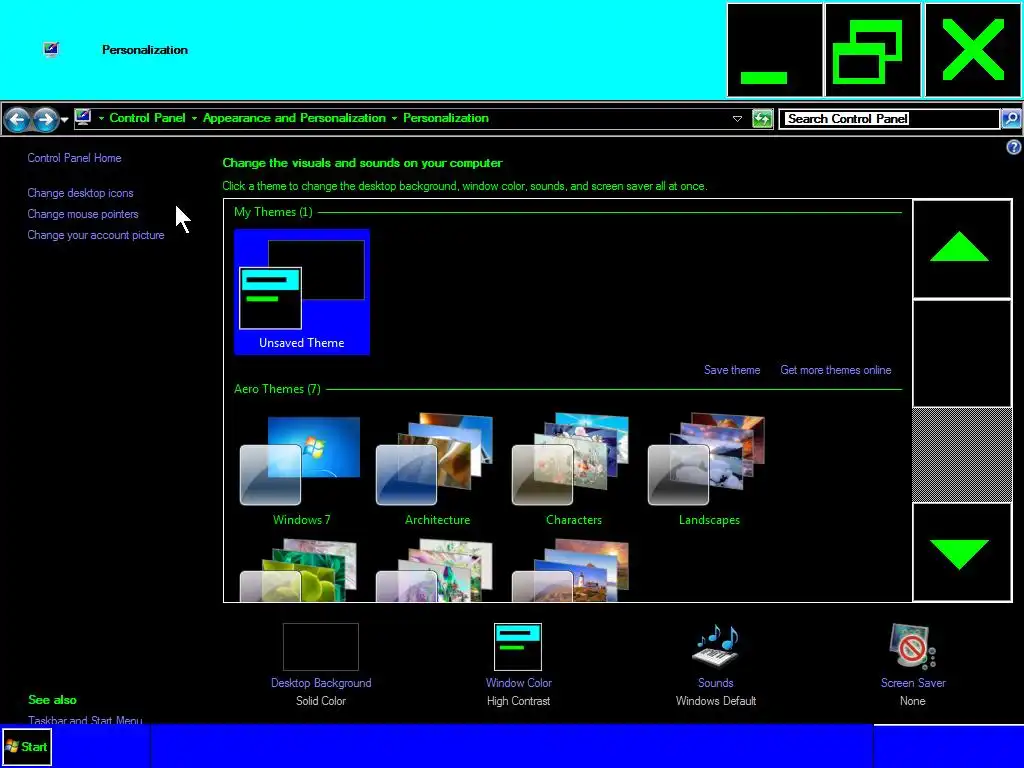Open Desktop Background settings icon
The image size is (1024, 768).
[321, 647]
